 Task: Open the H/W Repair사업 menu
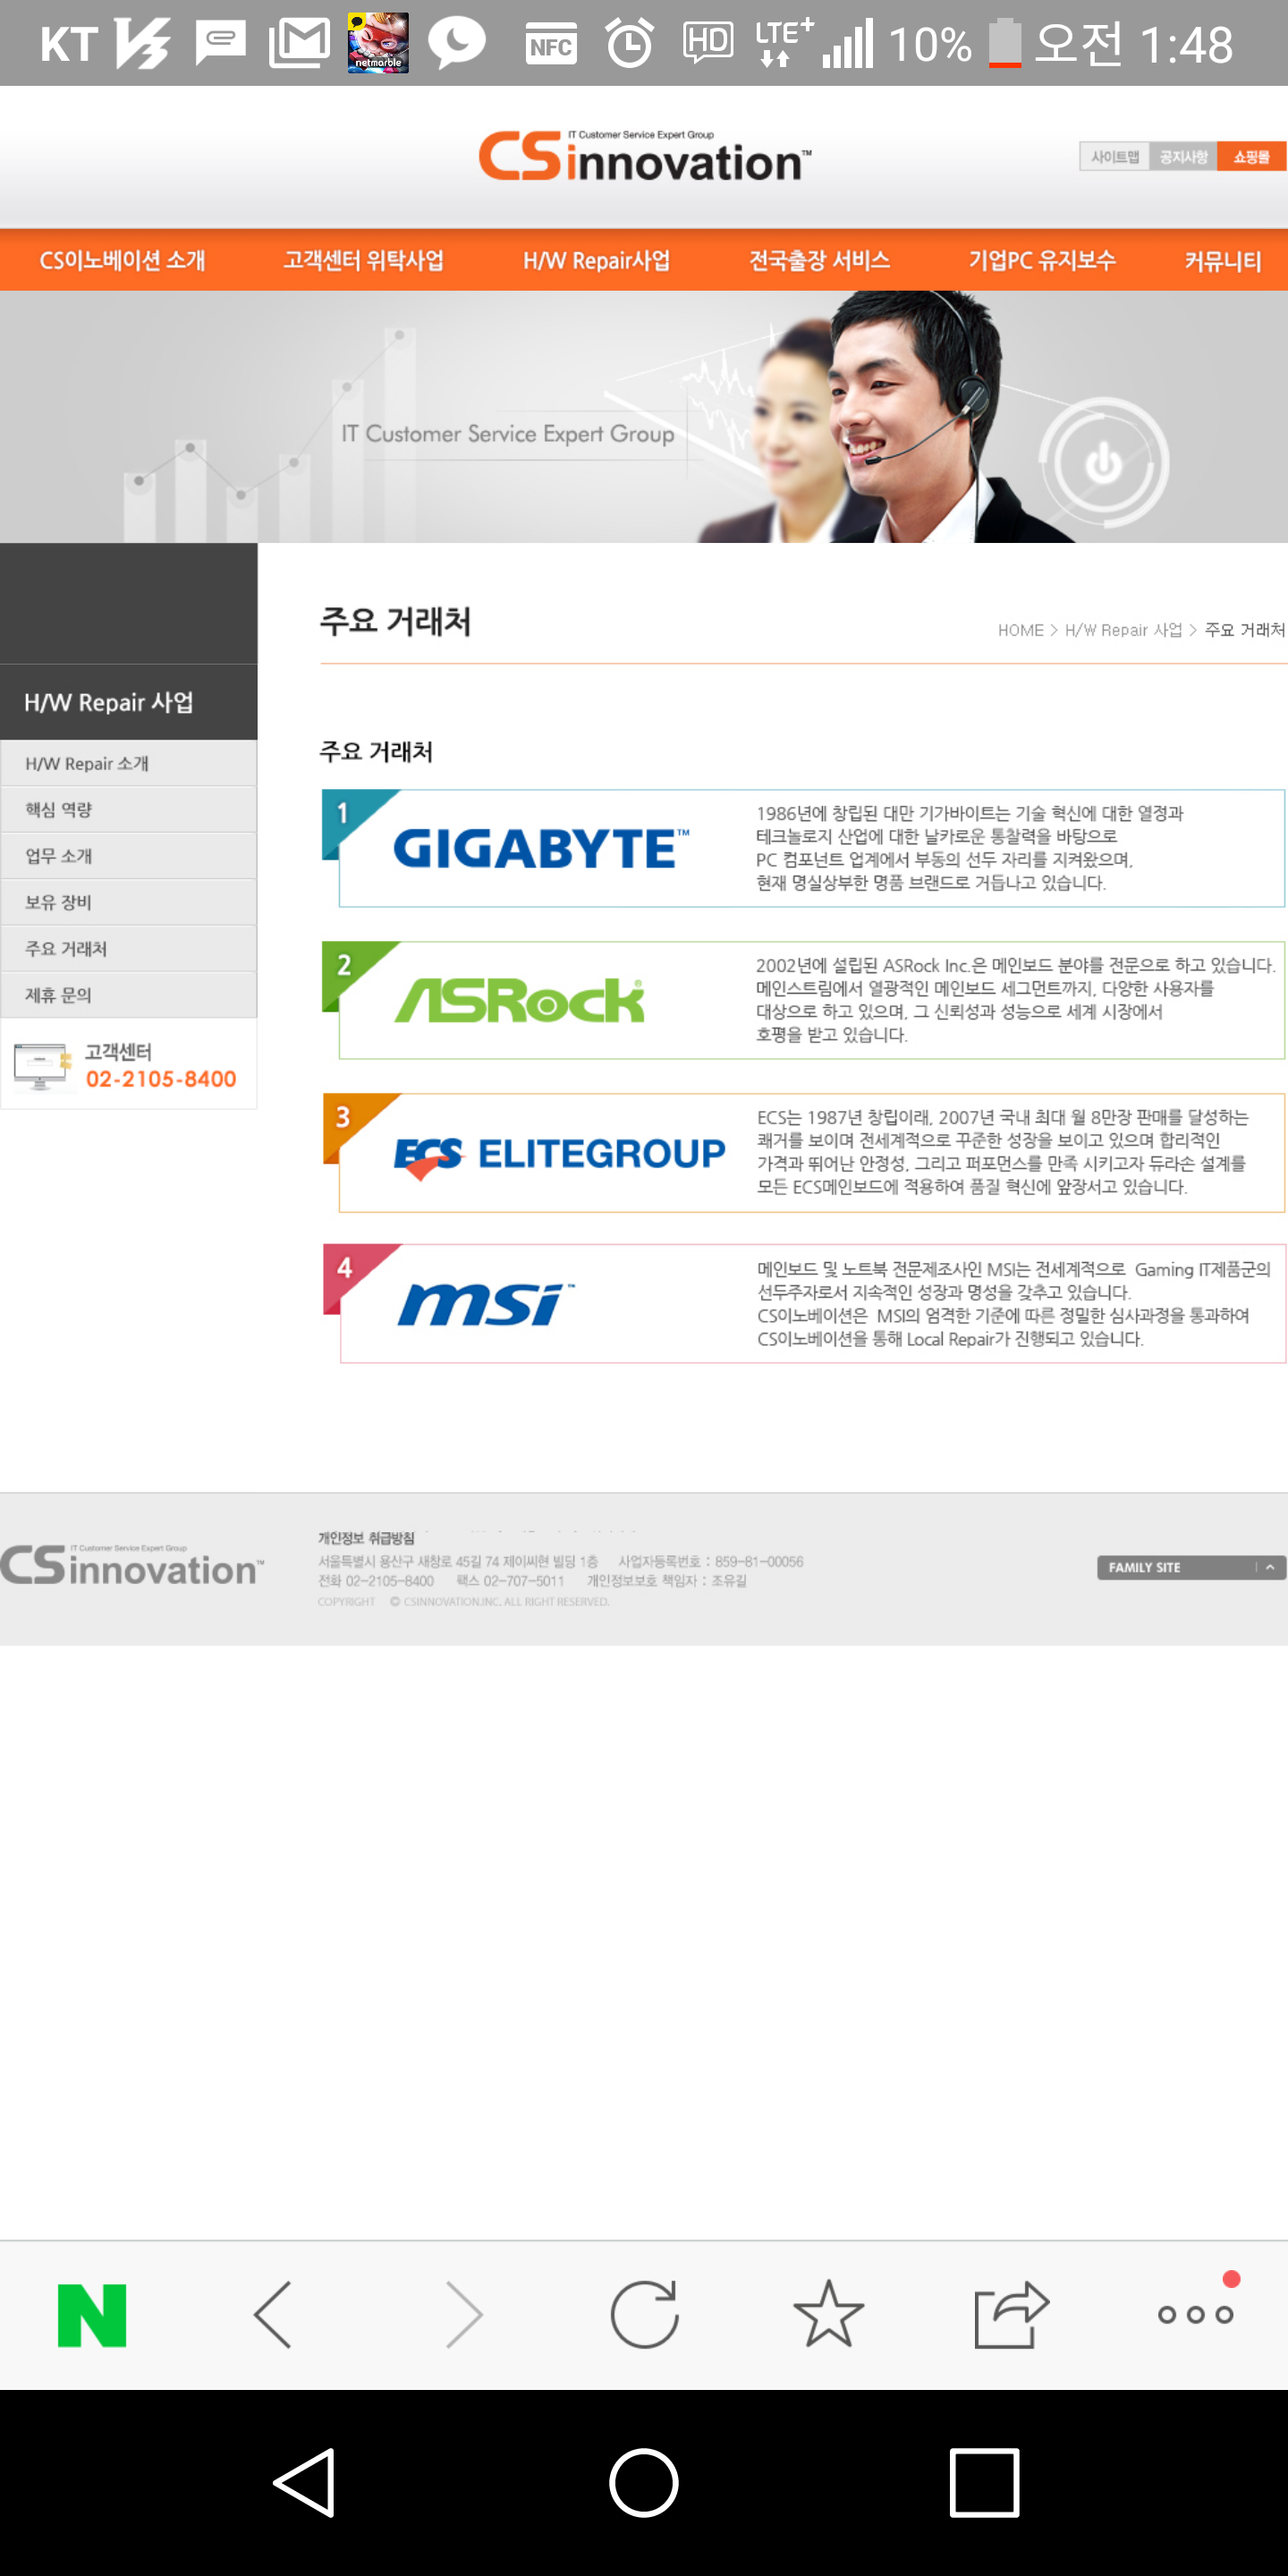click(596, 261)
